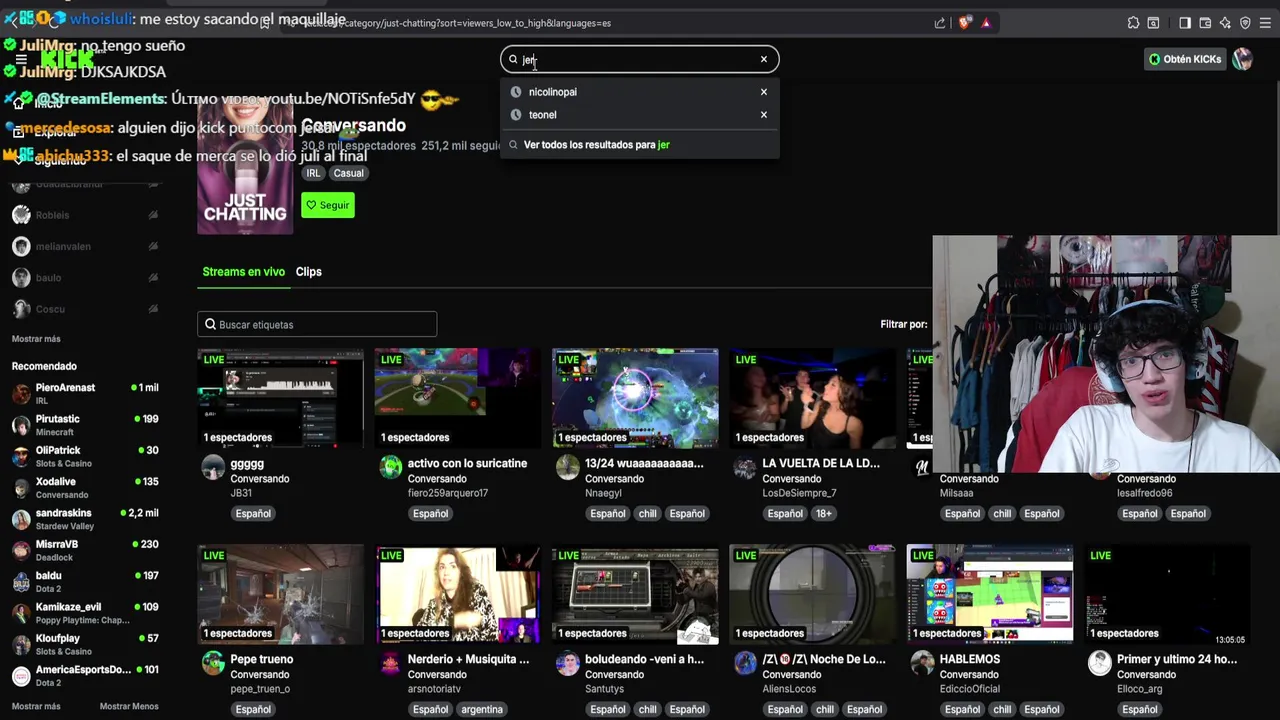Open Nerderio + Musiquita stream thumbnail
The height and width of the screenshot is (720, 1280).
(458, 594)
